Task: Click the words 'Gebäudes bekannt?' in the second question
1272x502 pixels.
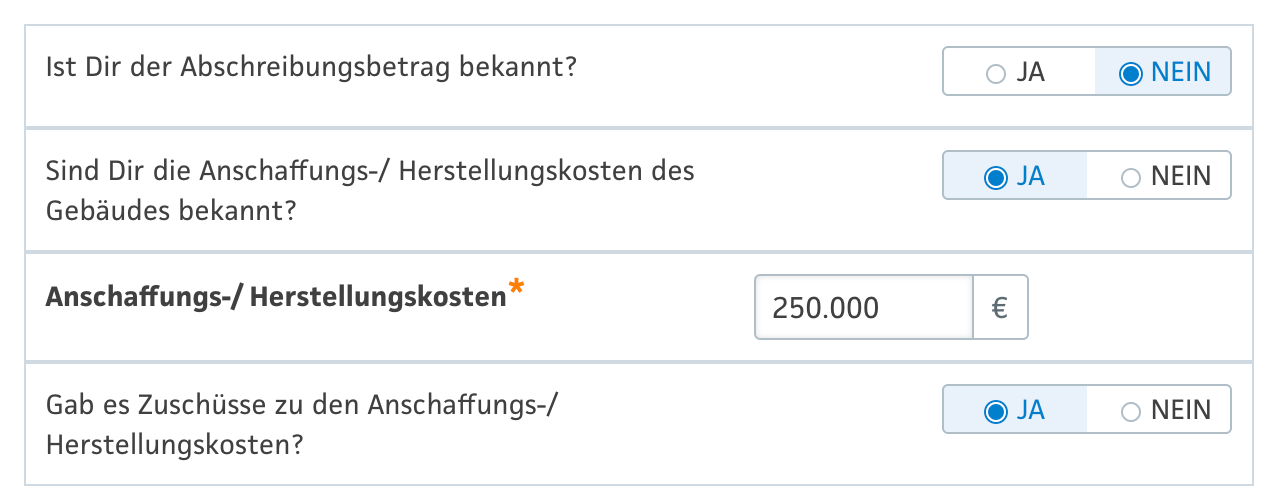Action: [170, 211]
